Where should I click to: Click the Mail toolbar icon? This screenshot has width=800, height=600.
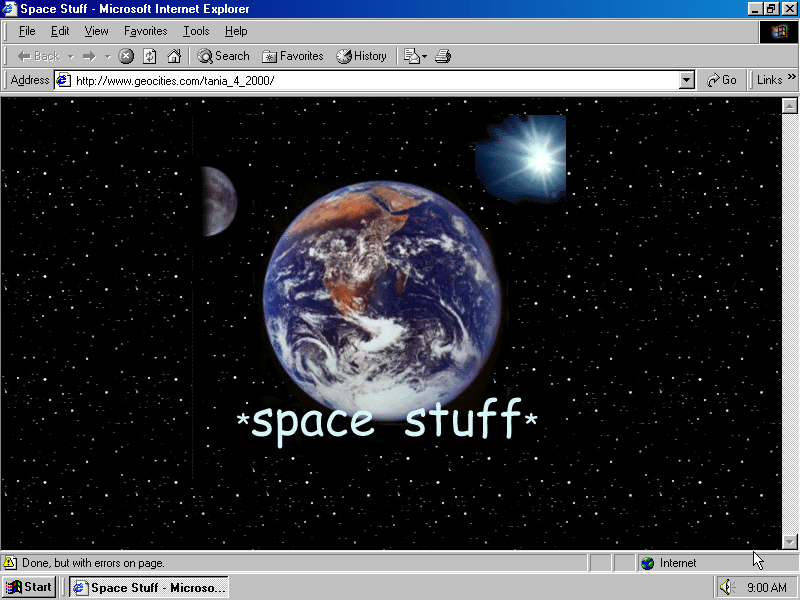pos(412,56)
